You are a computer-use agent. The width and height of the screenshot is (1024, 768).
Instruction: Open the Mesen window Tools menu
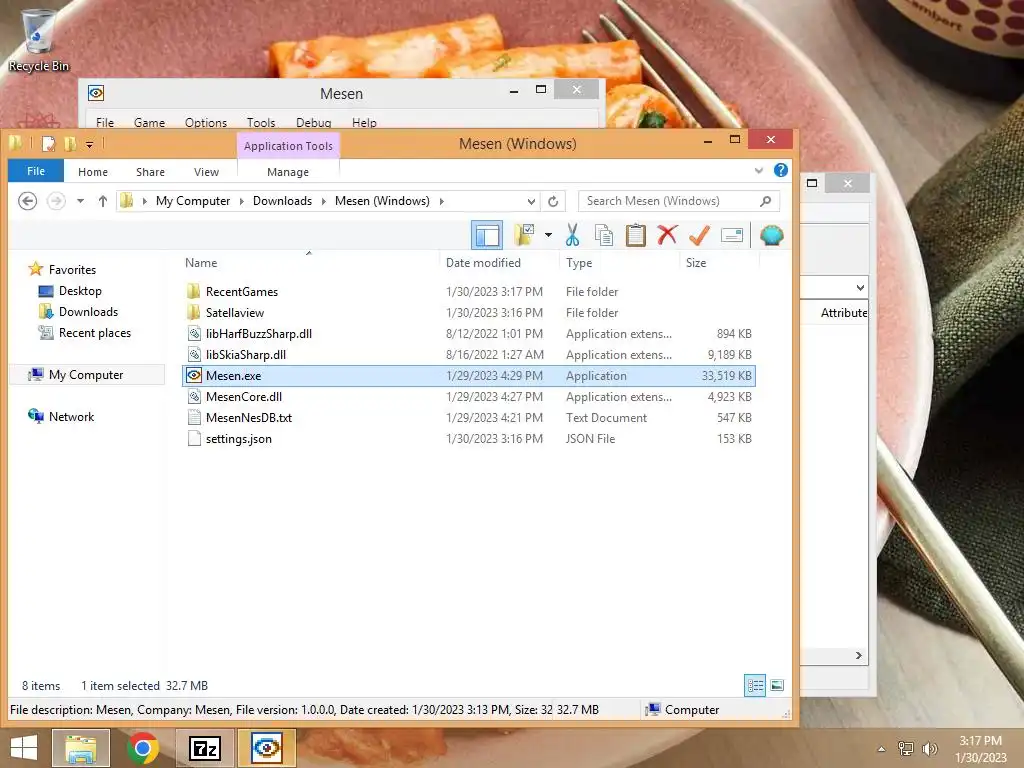(261, 122)
